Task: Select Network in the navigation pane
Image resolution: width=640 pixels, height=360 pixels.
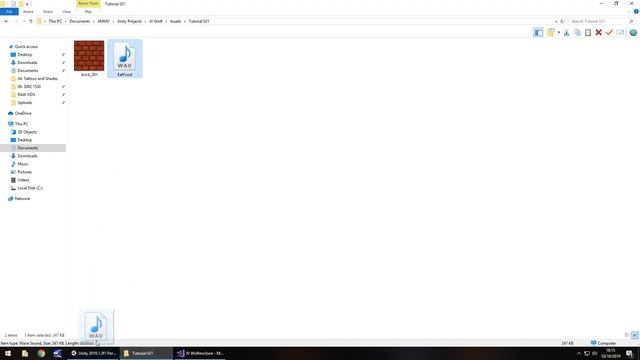Action: coord(22,198)
